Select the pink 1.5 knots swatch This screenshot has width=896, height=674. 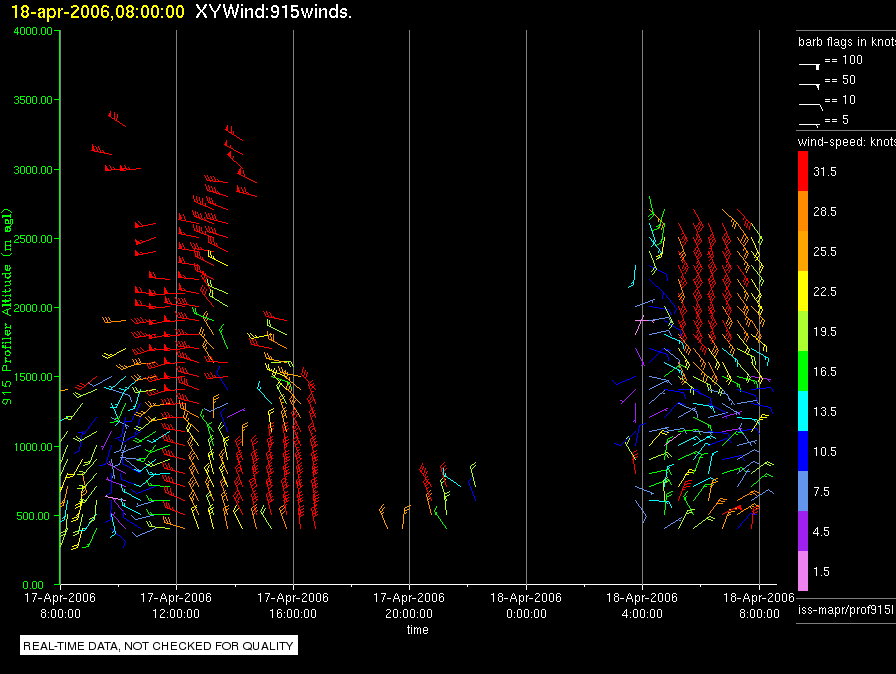click(803, 571)
